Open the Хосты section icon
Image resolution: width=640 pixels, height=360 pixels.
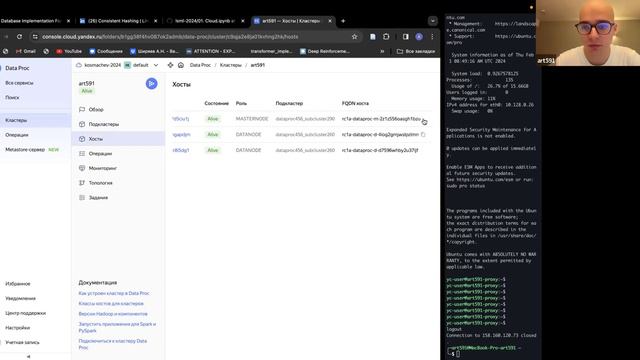tap(82, 139)
